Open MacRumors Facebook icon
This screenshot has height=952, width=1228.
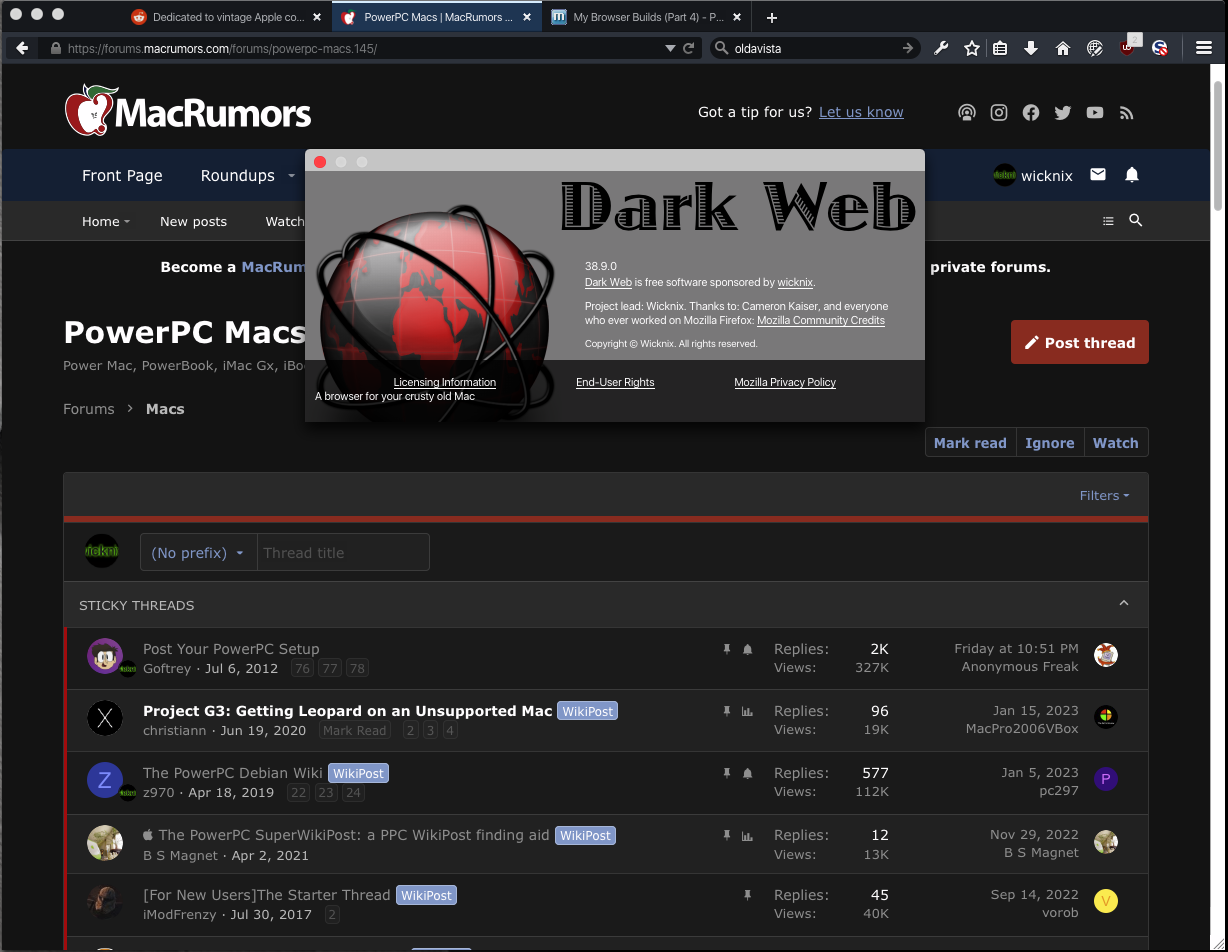tap(1031, 113)
